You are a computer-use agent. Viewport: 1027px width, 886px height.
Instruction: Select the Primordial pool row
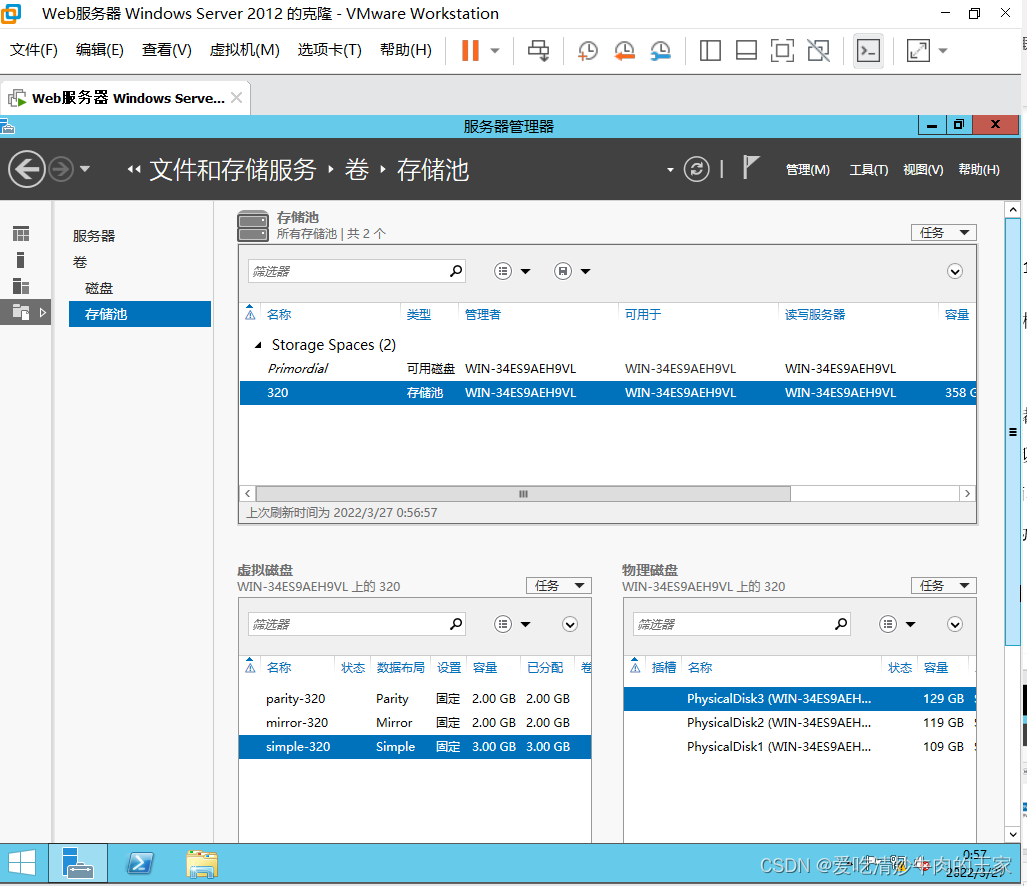point(607,369)
